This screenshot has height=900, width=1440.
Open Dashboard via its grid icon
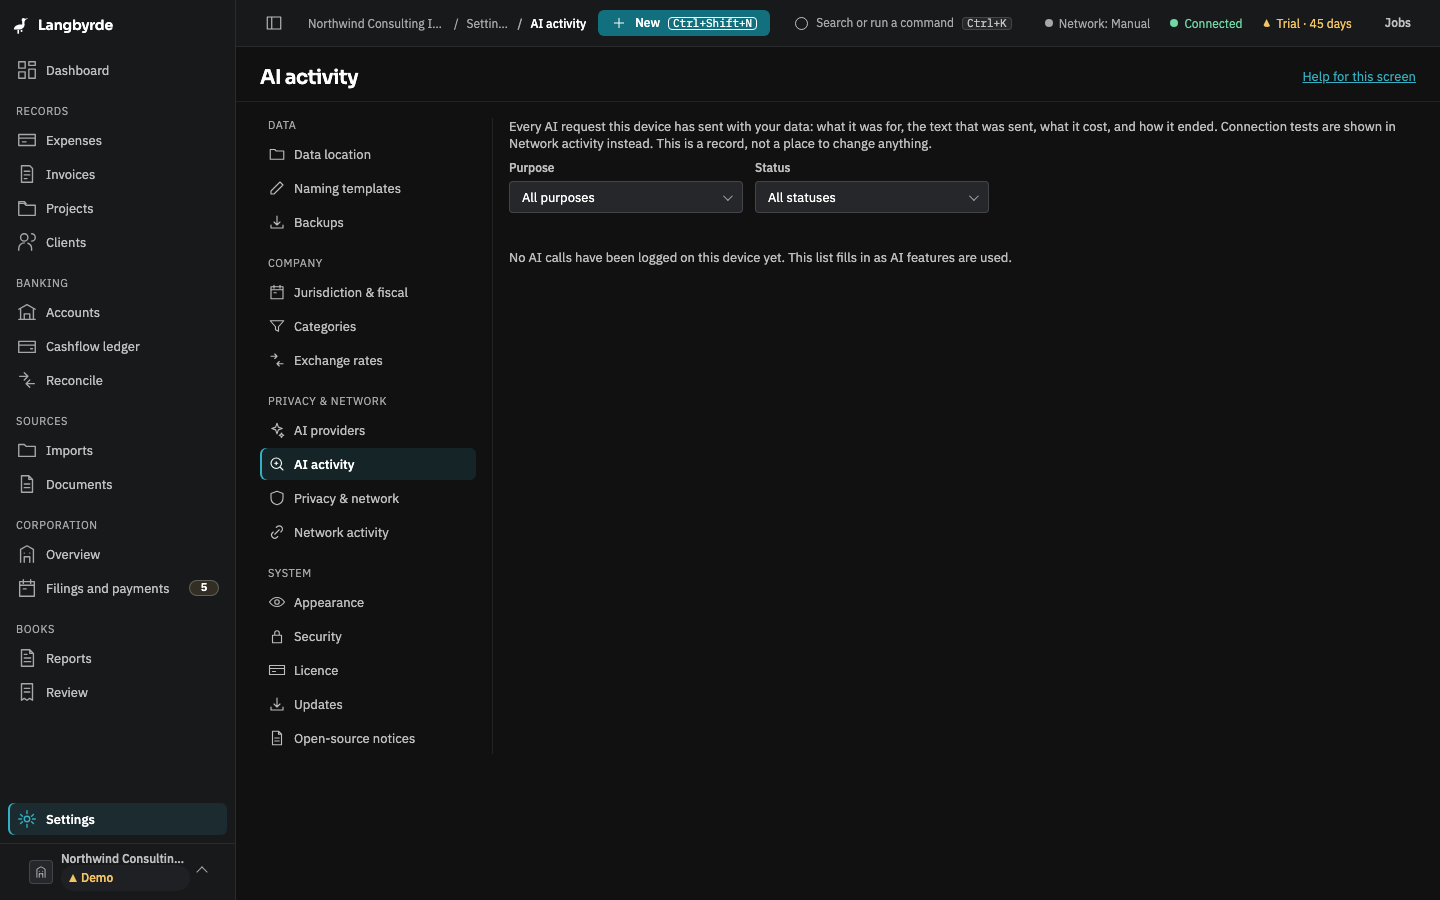pos(27,70)
